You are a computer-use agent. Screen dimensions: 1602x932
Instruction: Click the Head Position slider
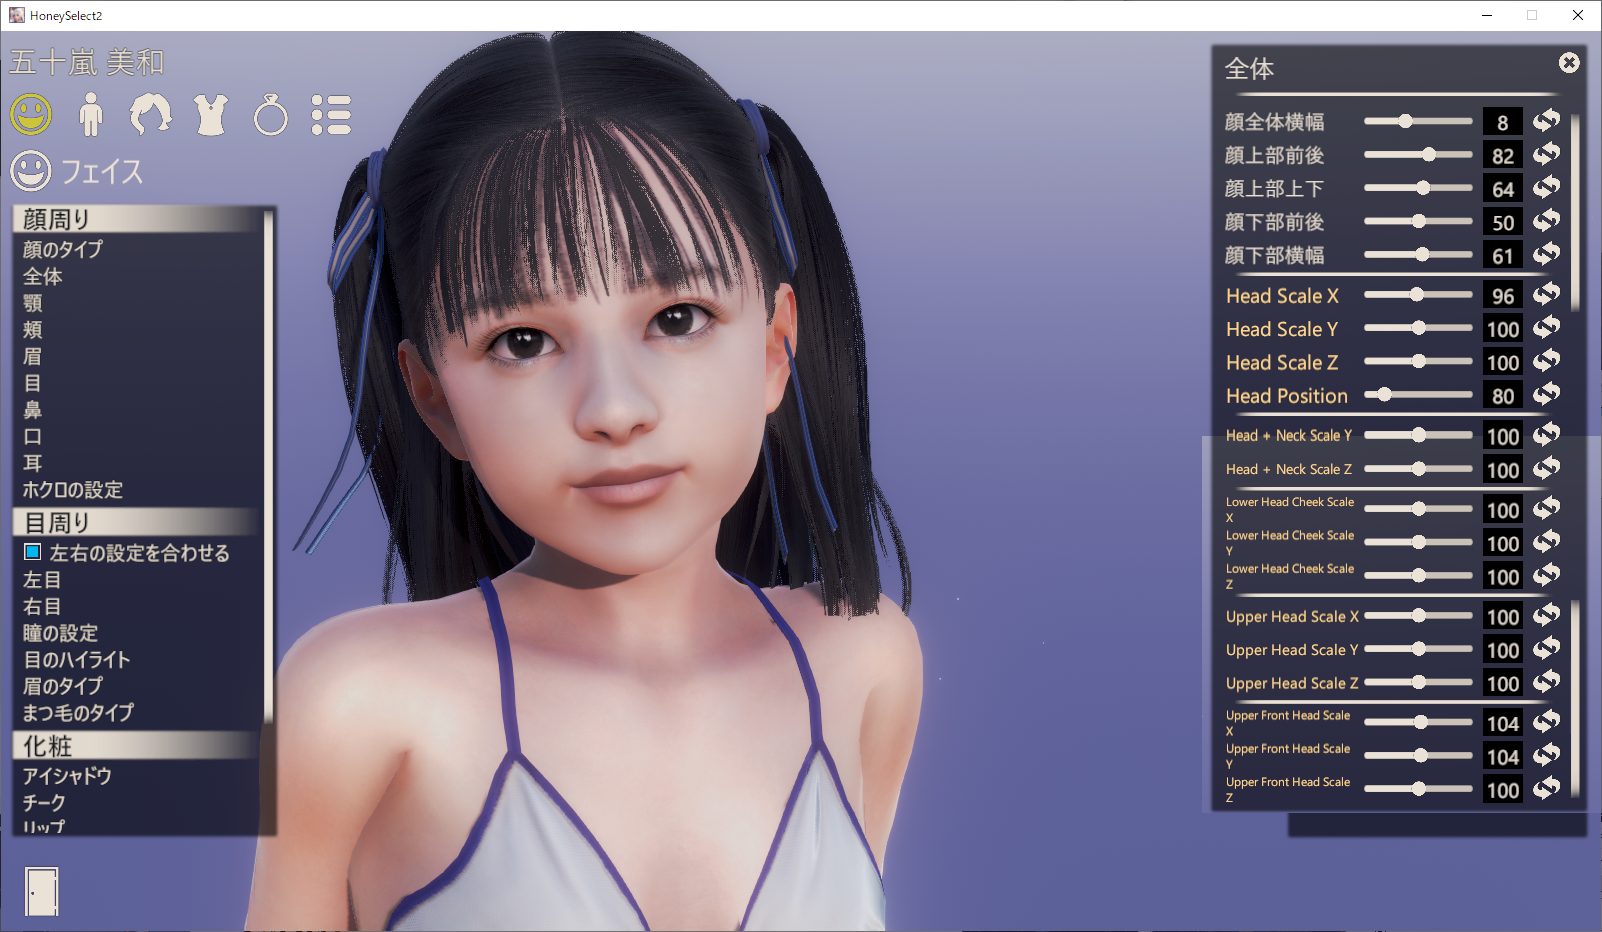tap(1418, 395)
